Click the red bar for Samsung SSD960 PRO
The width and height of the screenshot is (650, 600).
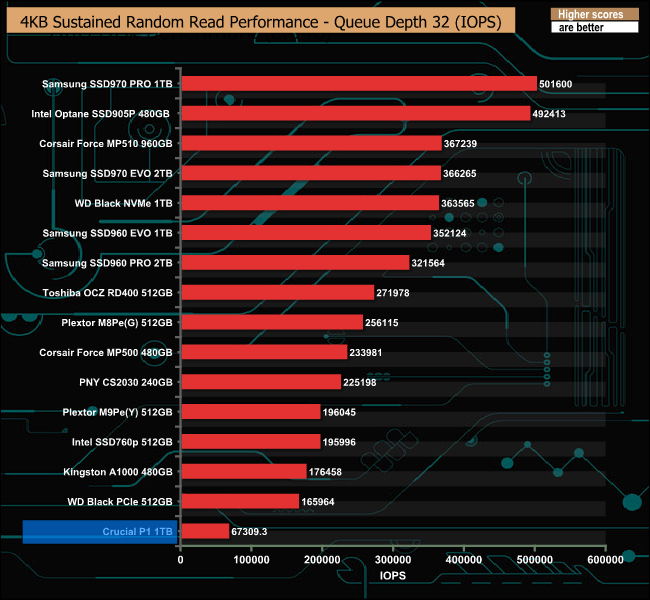[296, 263]
